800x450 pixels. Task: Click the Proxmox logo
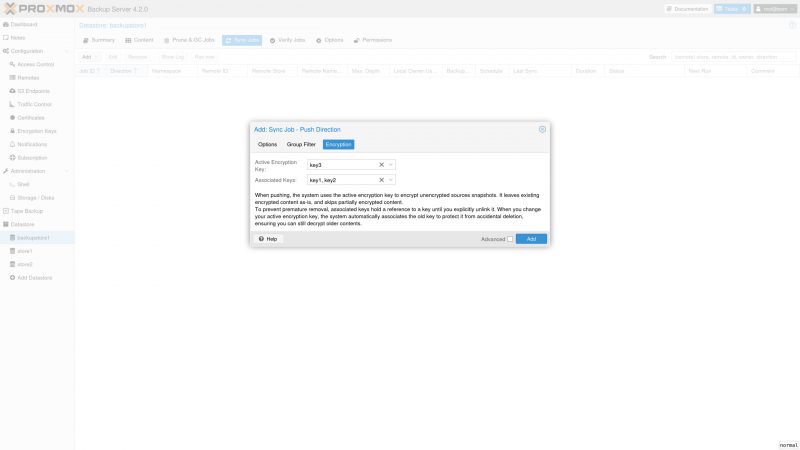click(44, 9)
